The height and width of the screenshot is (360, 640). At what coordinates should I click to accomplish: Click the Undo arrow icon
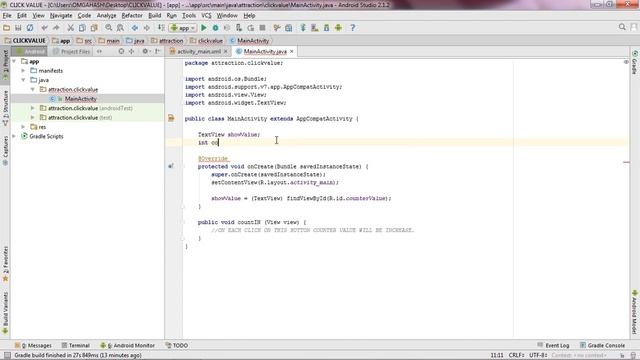(44, 28)
